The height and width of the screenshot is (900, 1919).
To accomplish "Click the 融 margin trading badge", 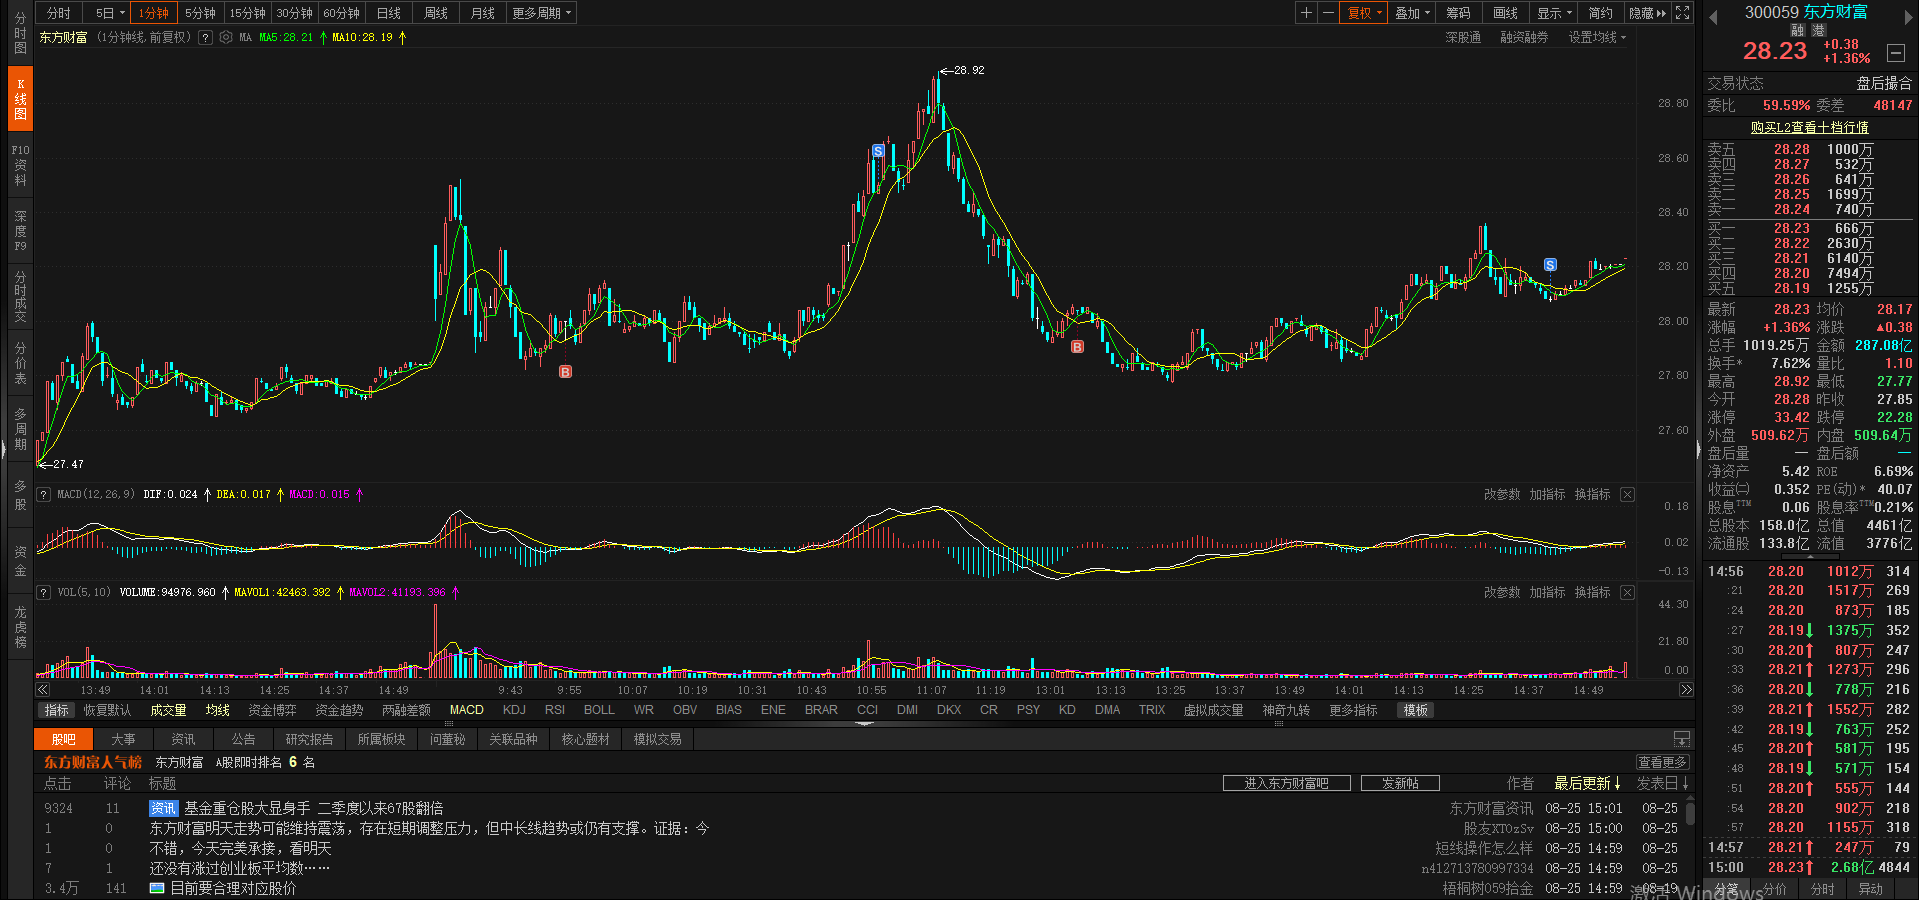I will [x=1797, y=31].
